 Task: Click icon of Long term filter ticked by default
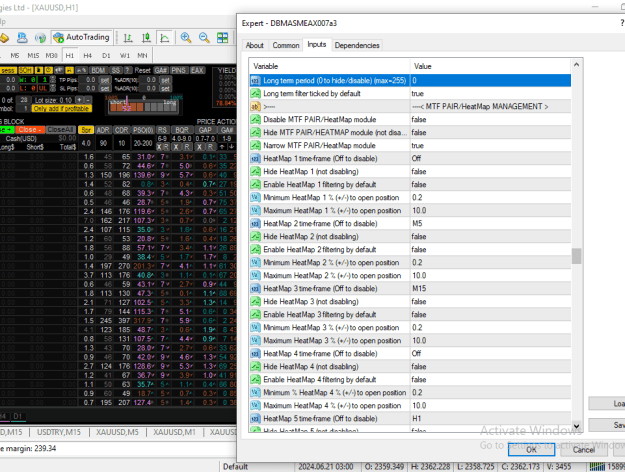[255, 94]
